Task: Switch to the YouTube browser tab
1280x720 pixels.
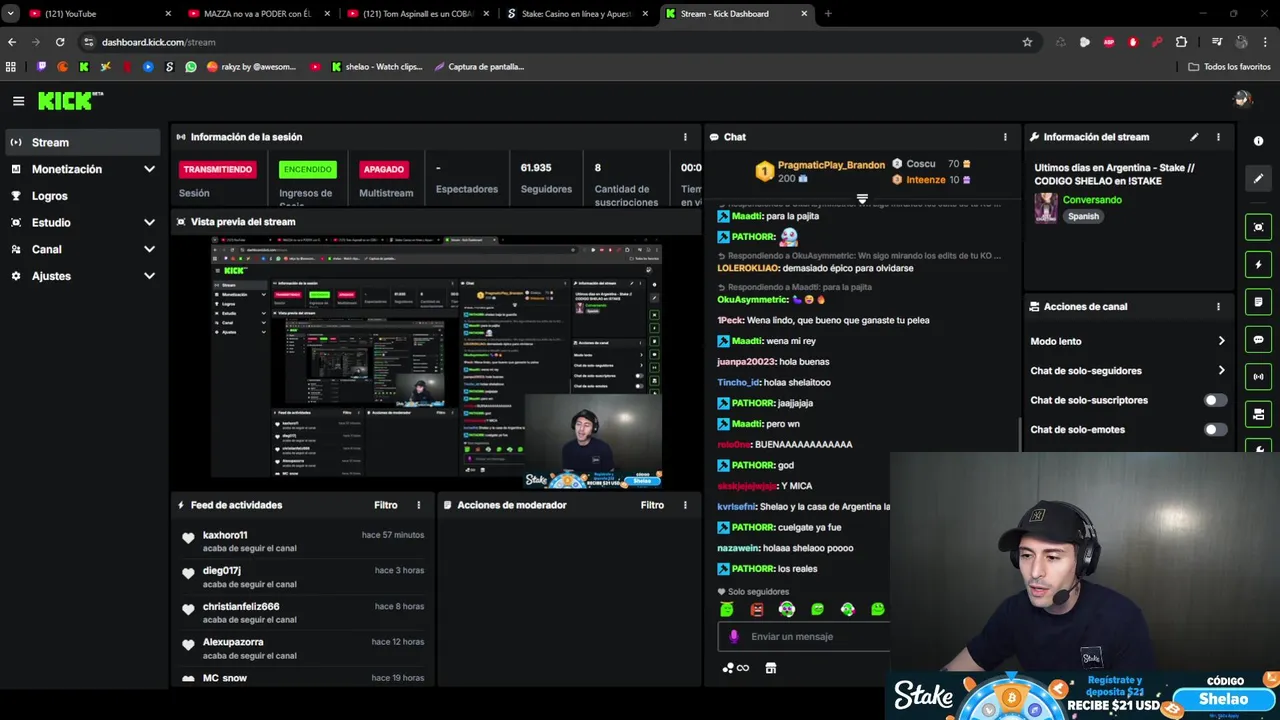Action: point(100,14)
